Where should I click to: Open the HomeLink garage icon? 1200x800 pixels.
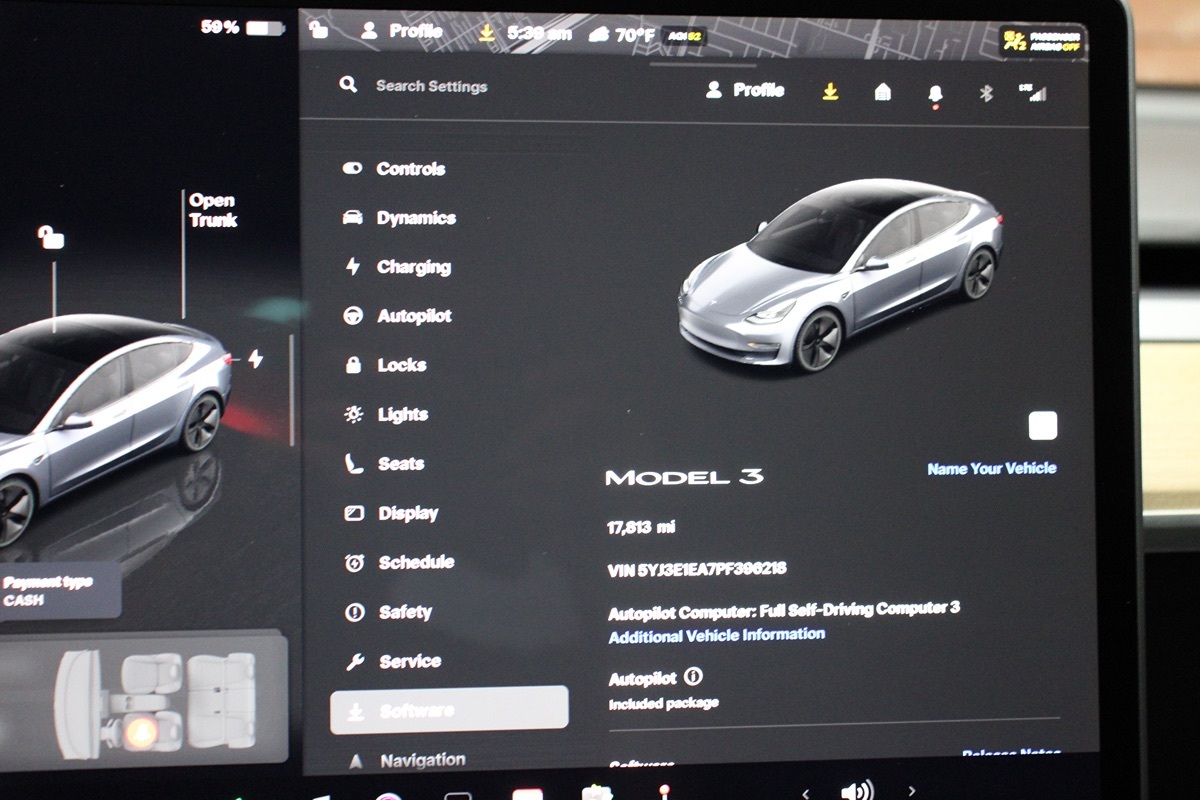coord(882,92)
